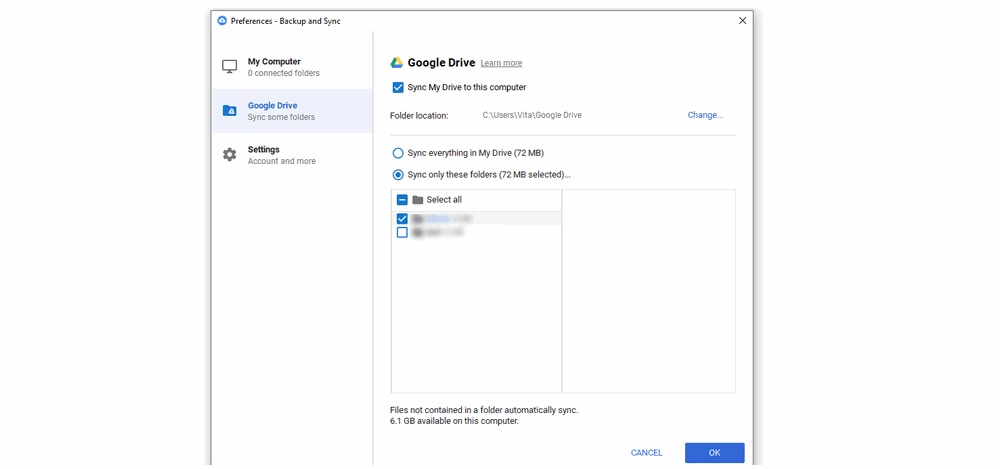
Task: Click the My Computer monitor icon
Action: tap(229, 67)
